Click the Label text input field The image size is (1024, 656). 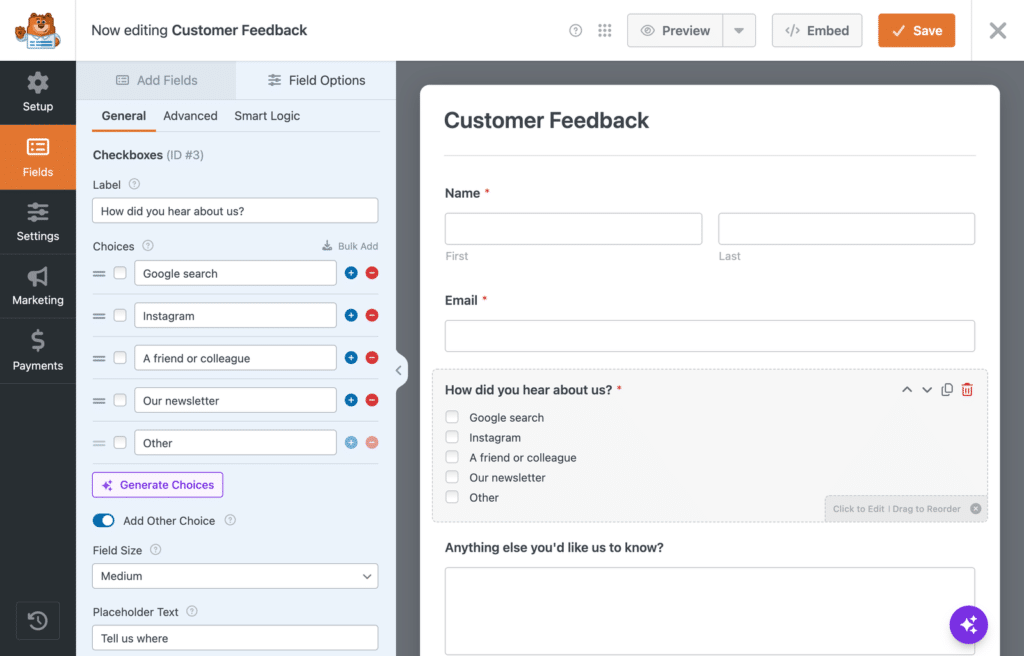235,211
